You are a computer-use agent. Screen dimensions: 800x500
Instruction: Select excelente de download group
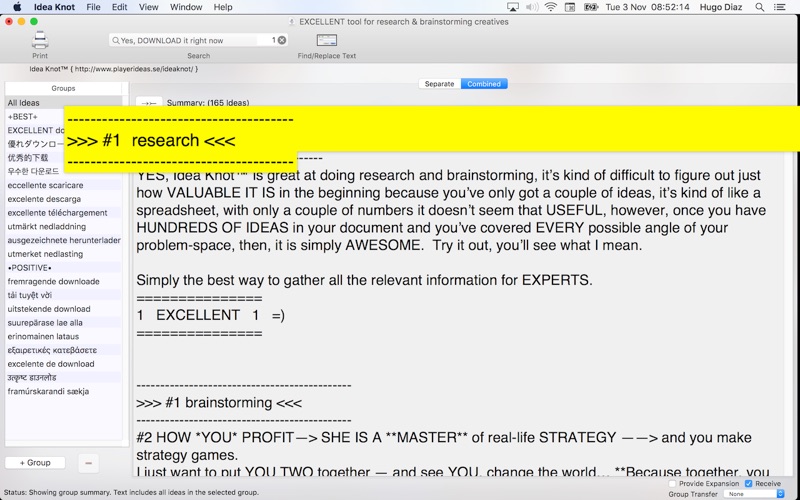click(x=64, y=364)
